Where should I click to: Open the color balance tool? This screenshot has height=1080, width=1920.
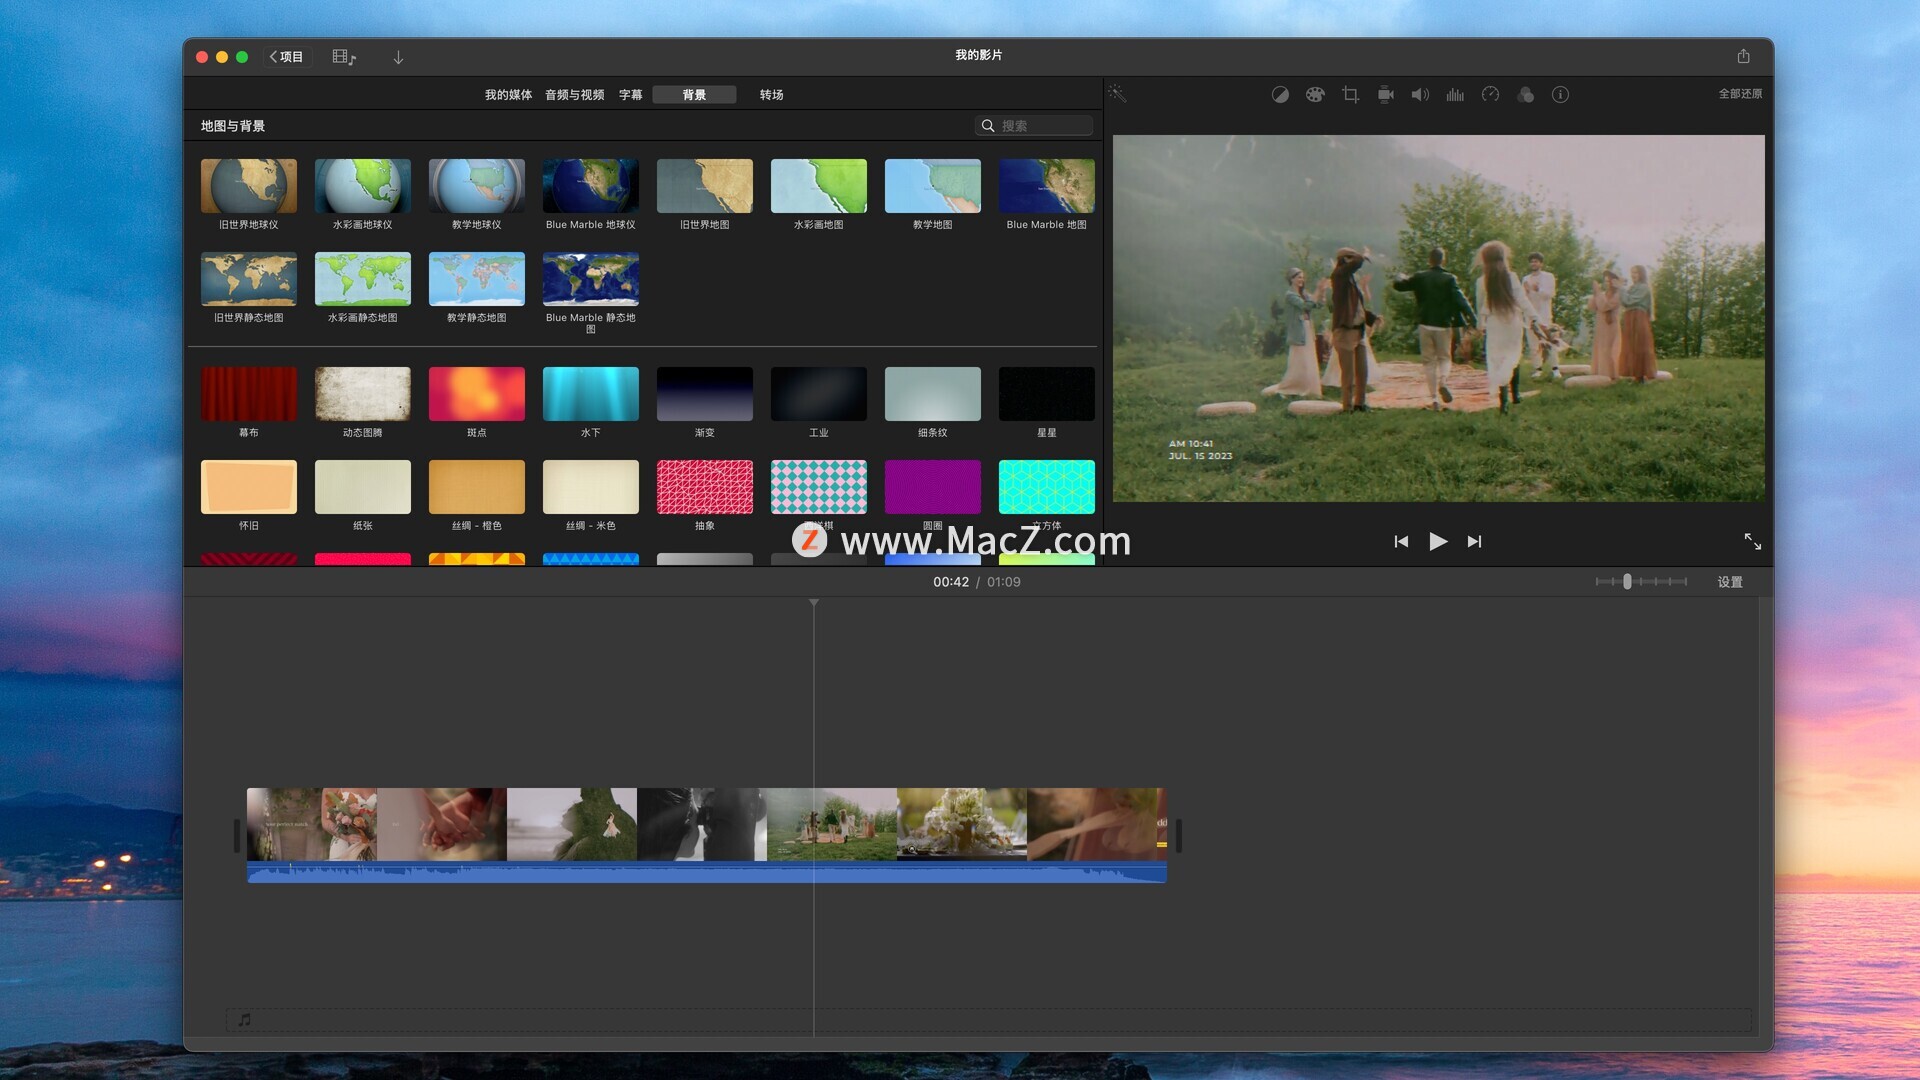tap(1280, 95)
